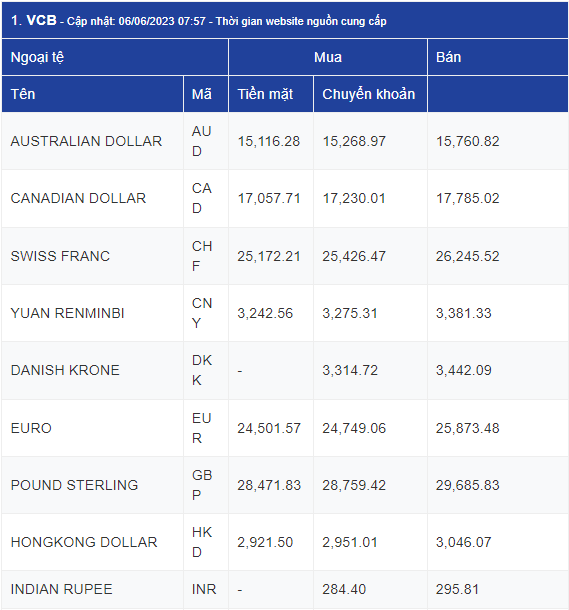This screenshot has height=610, width=569.
Task: Click the Chuyển khoản sub-header
Action: coord(370,94)
